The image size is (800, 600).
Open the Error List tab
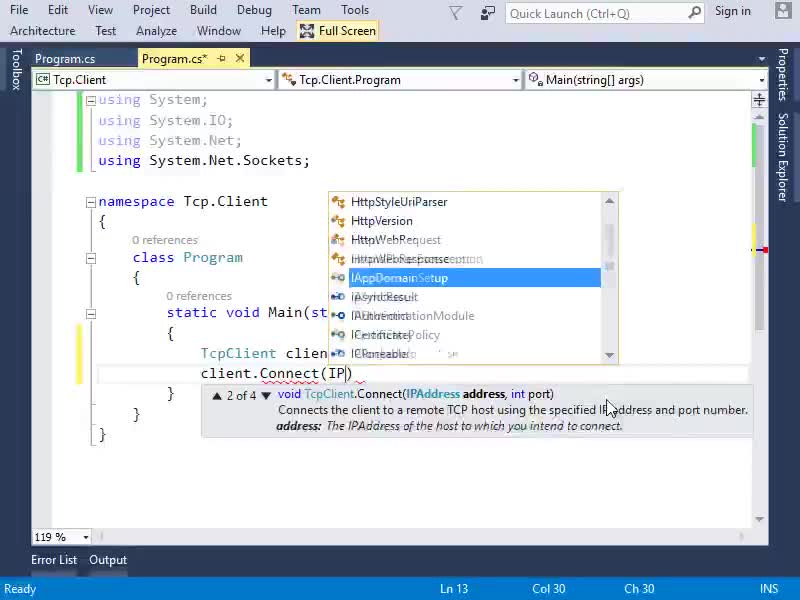click(54, 560)
